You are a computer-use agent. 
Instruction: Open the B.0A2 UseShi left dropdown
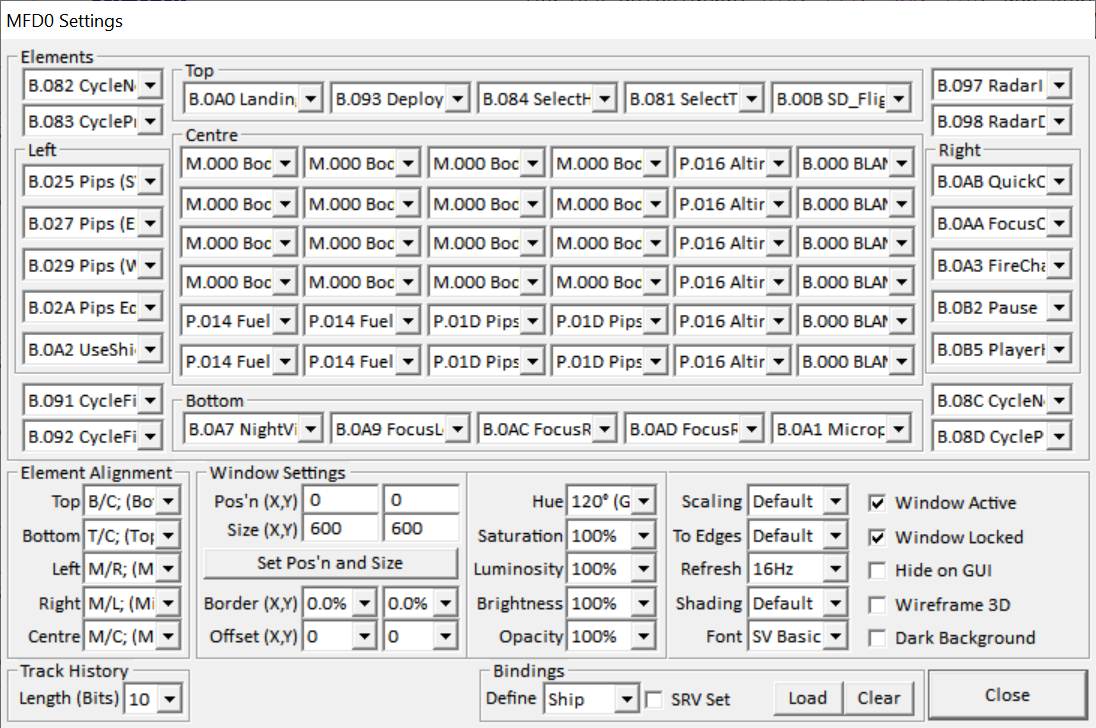click(x=92, y=349)
